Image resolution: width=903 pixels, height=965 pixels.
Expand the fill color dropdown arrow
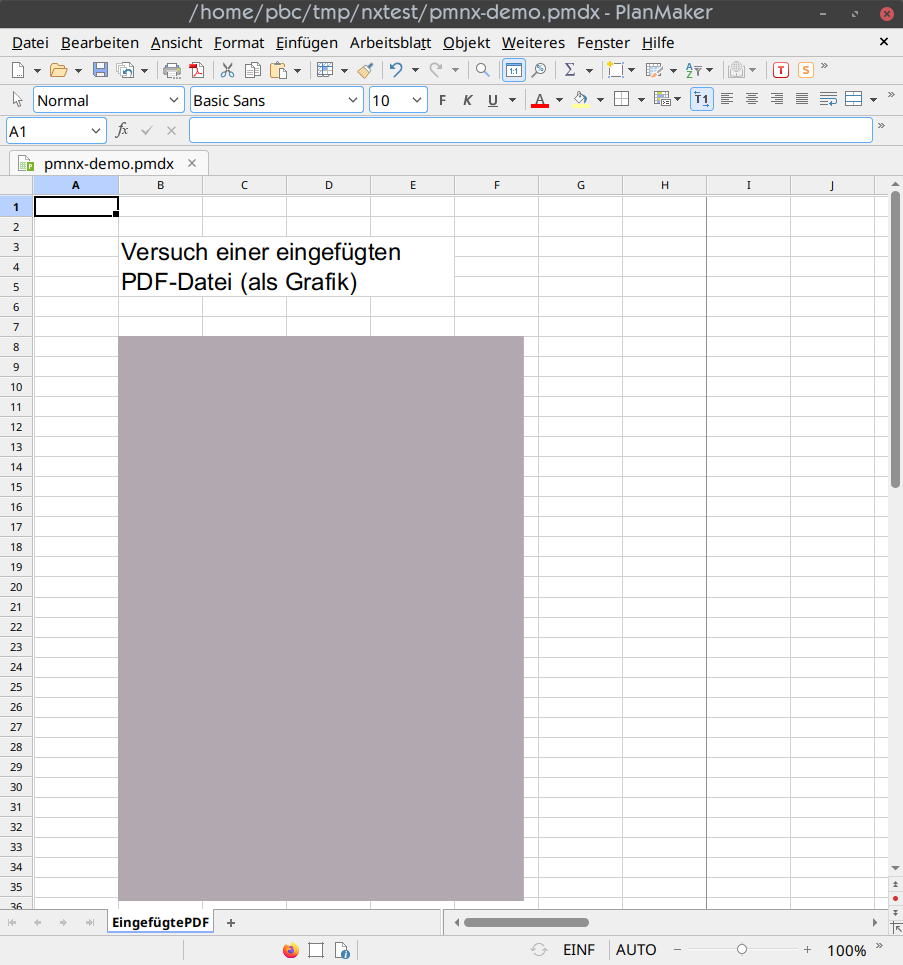tap(600, 100)
